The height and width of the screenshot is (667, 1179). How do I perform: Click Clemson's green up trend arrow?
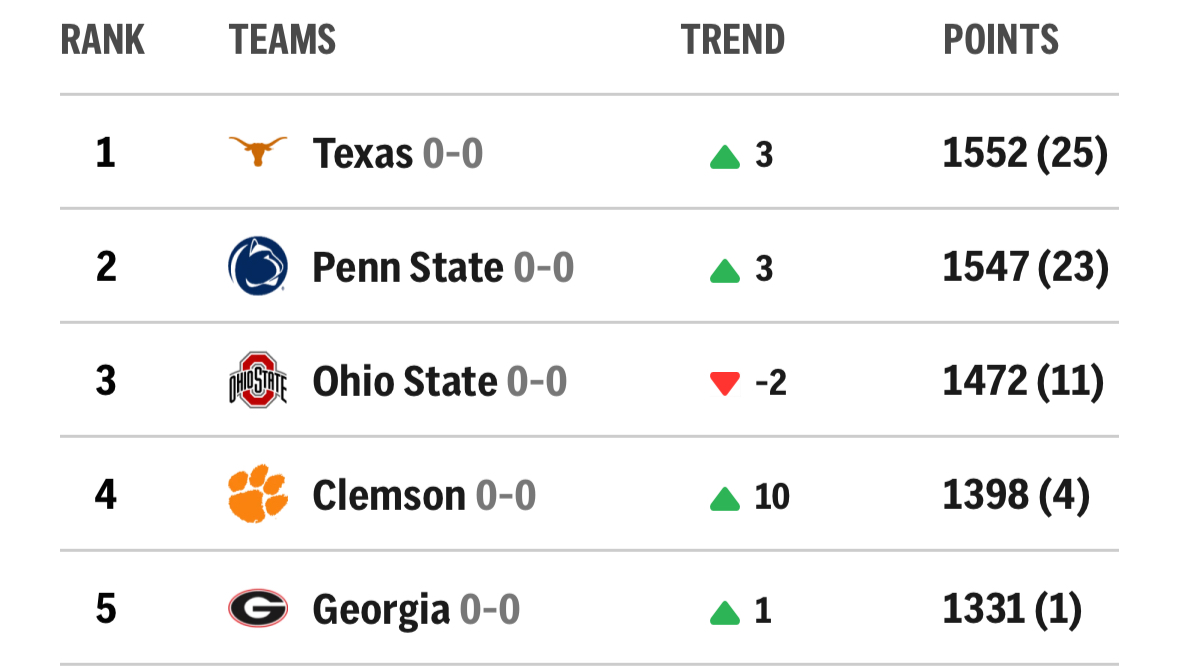pyautogui.click(x=725, y=498)
